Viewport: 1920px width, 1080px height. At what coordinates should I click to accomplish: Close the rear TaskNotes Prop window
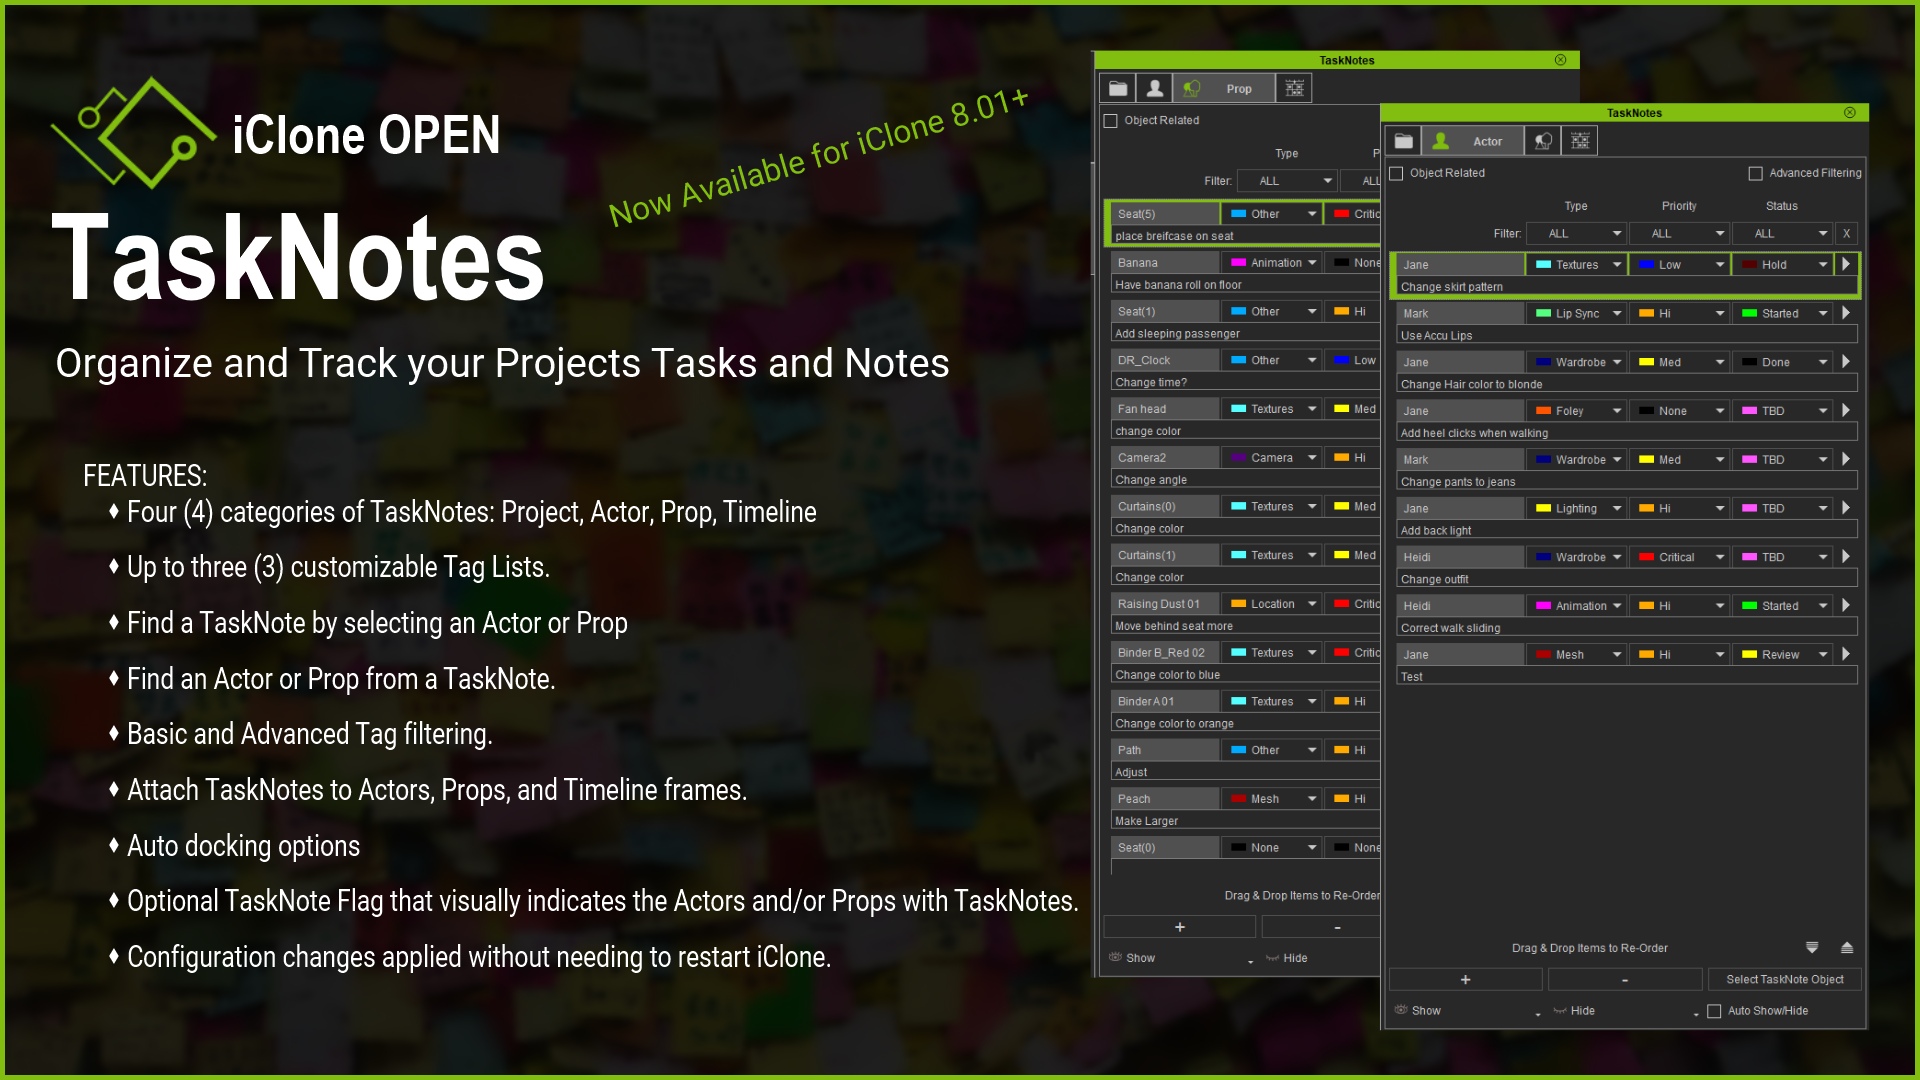(1560, 60)
